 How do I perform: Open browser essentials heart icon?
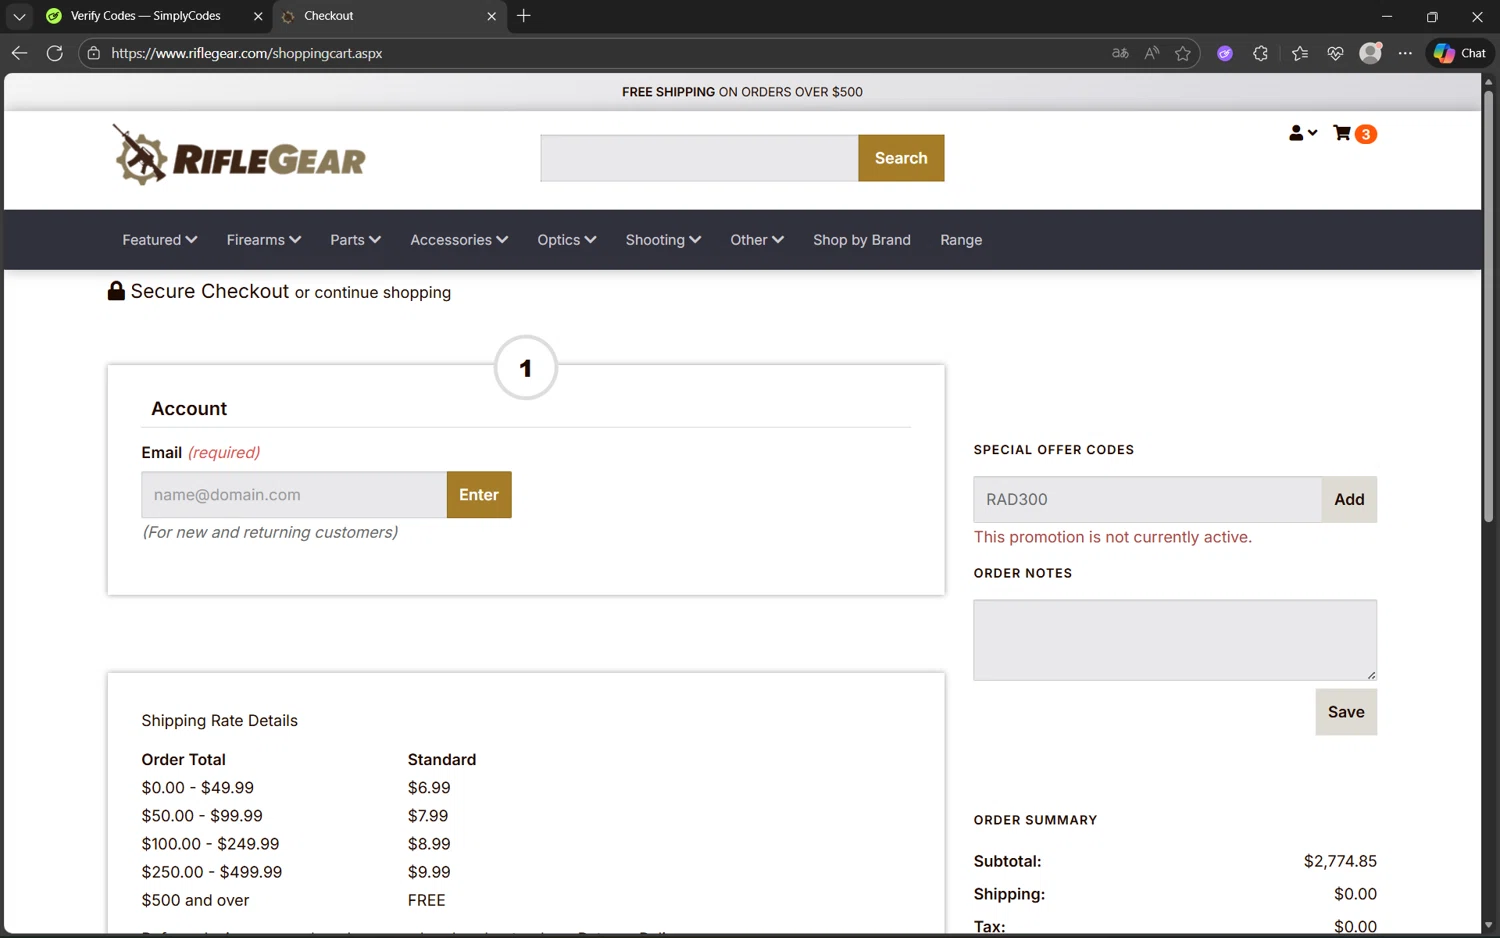pyautogui.click(x=1335, y=53)
